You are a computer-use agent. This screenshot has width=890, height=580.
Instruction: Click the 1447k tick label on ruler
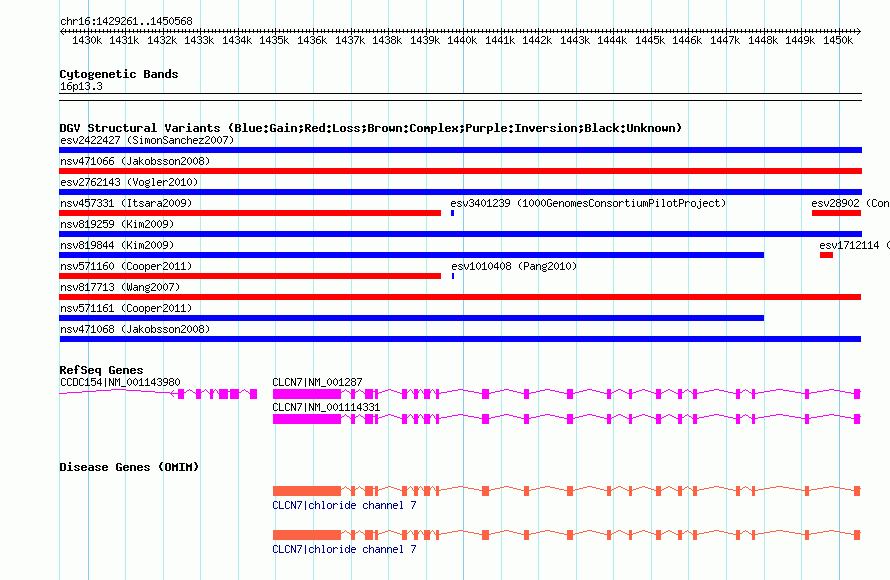pos(725,40)
